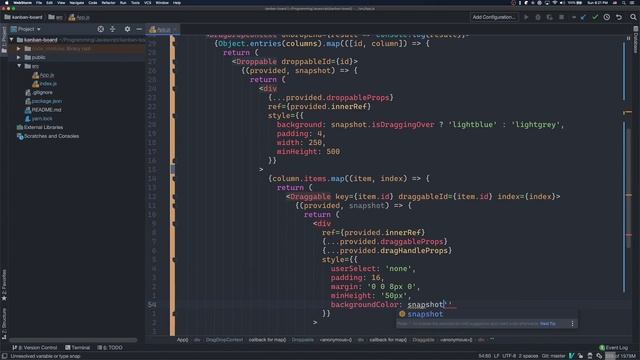Collapse the kanban-board root folder
This screenshot has height=360, width=640.
[x=11, y=40]
